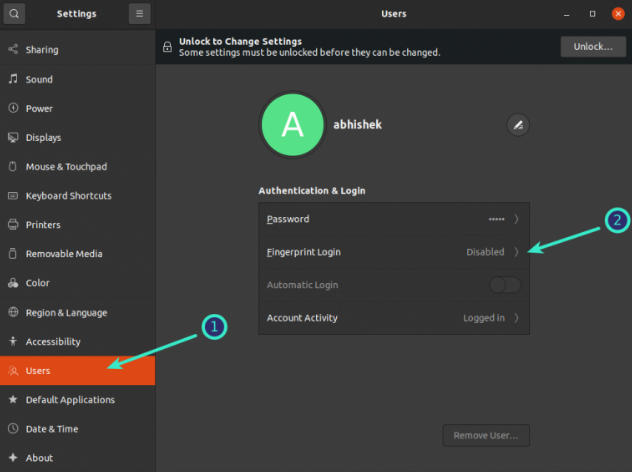Image resolution: width=632 pixels, height=472 pixels.
Task: Toggle the Automatic Login switch
Action: [x=505, y=285]
